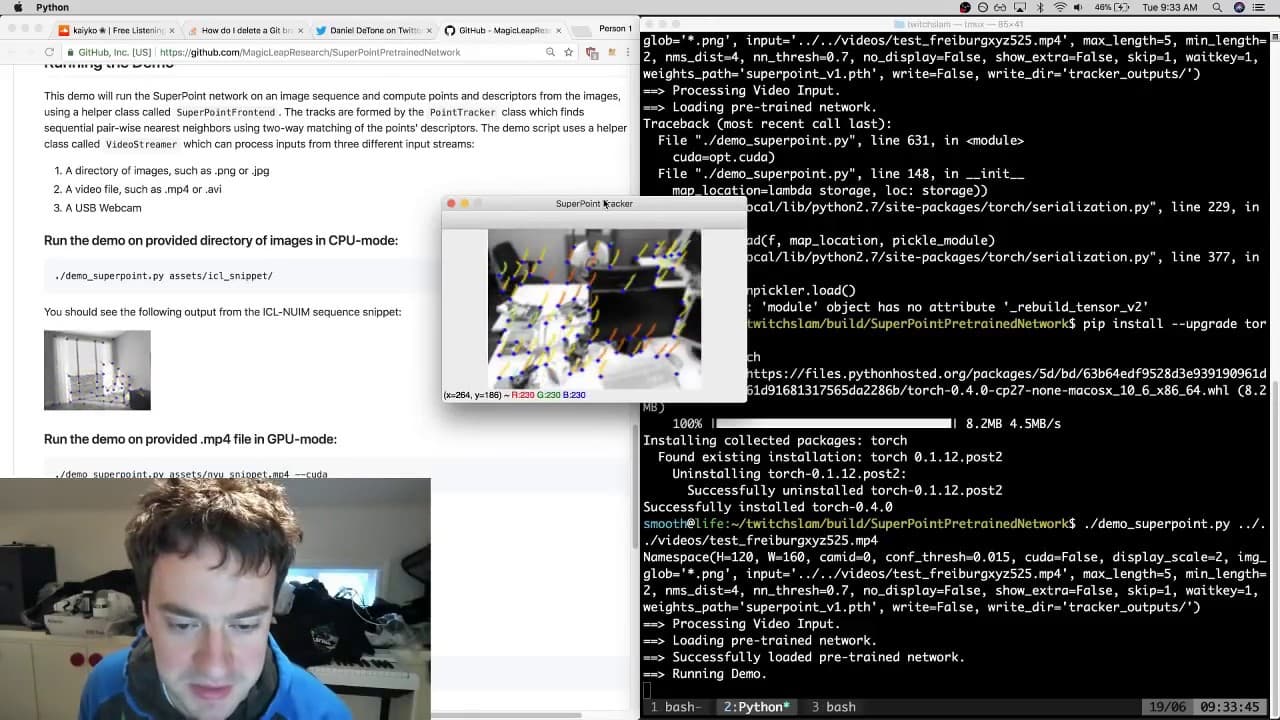Click the tracked video frame in SuperPoint Tracker

(594, 309)
